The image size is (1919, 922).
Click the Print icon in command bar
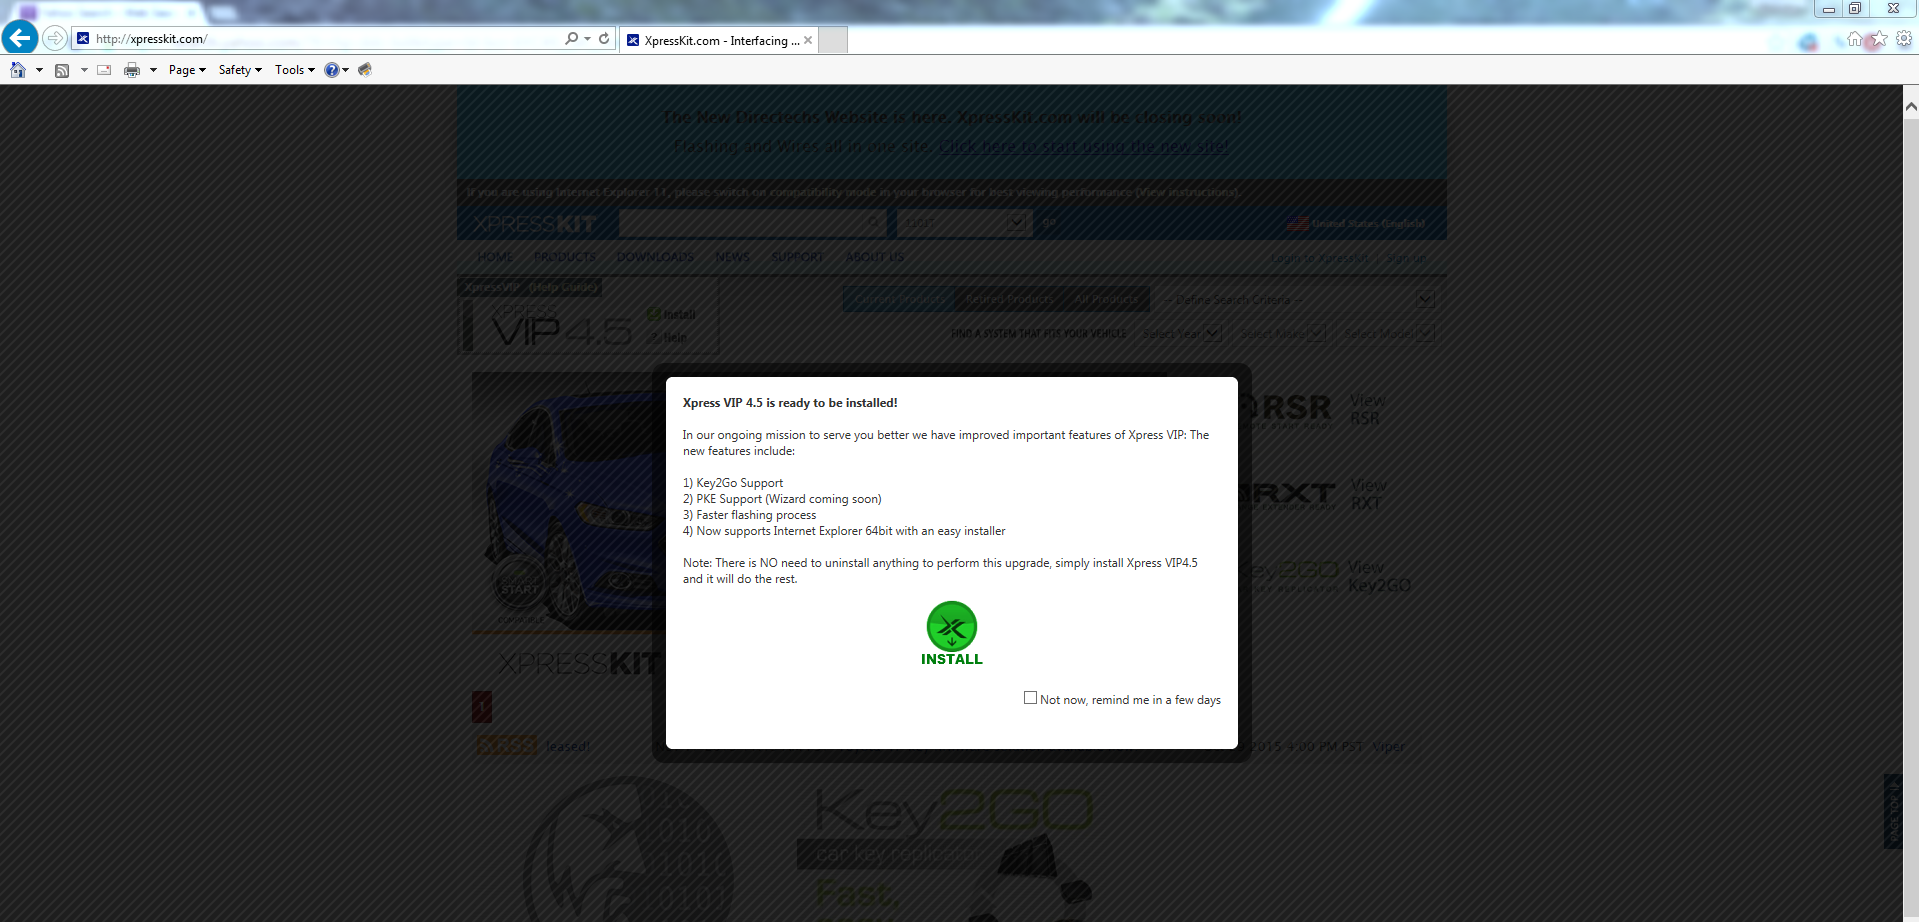tap(131, 70)
